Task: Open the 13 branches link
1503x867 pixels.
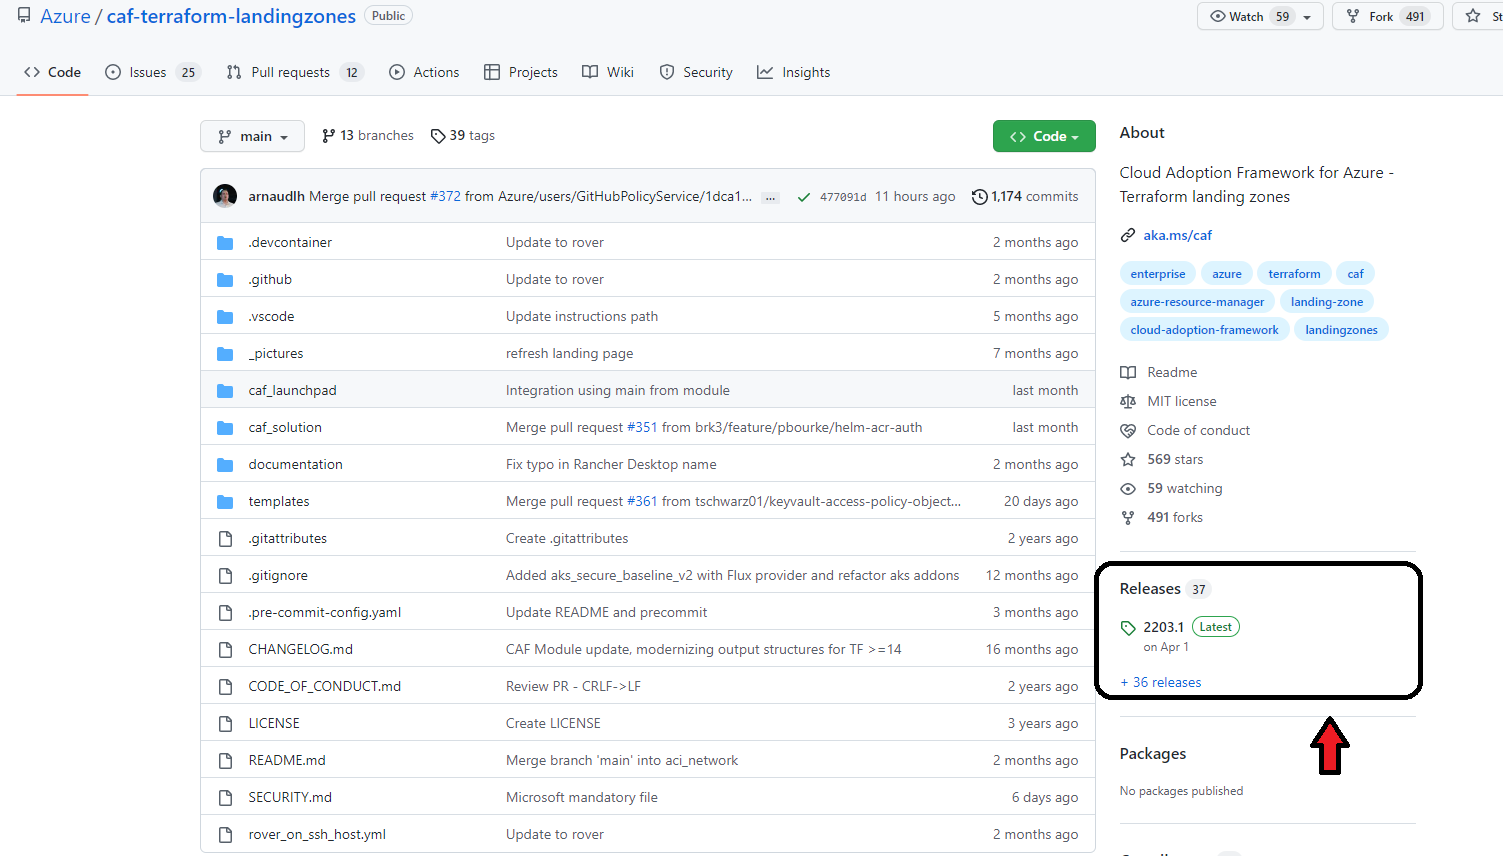Action: (367, 136)
